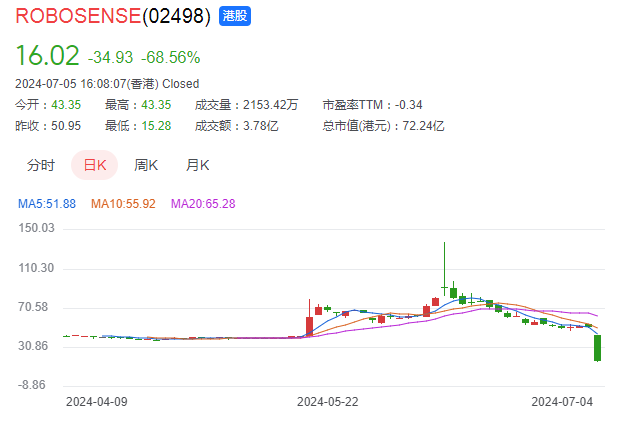Click the 2024-05-22 date axis label

pos(328,402)
